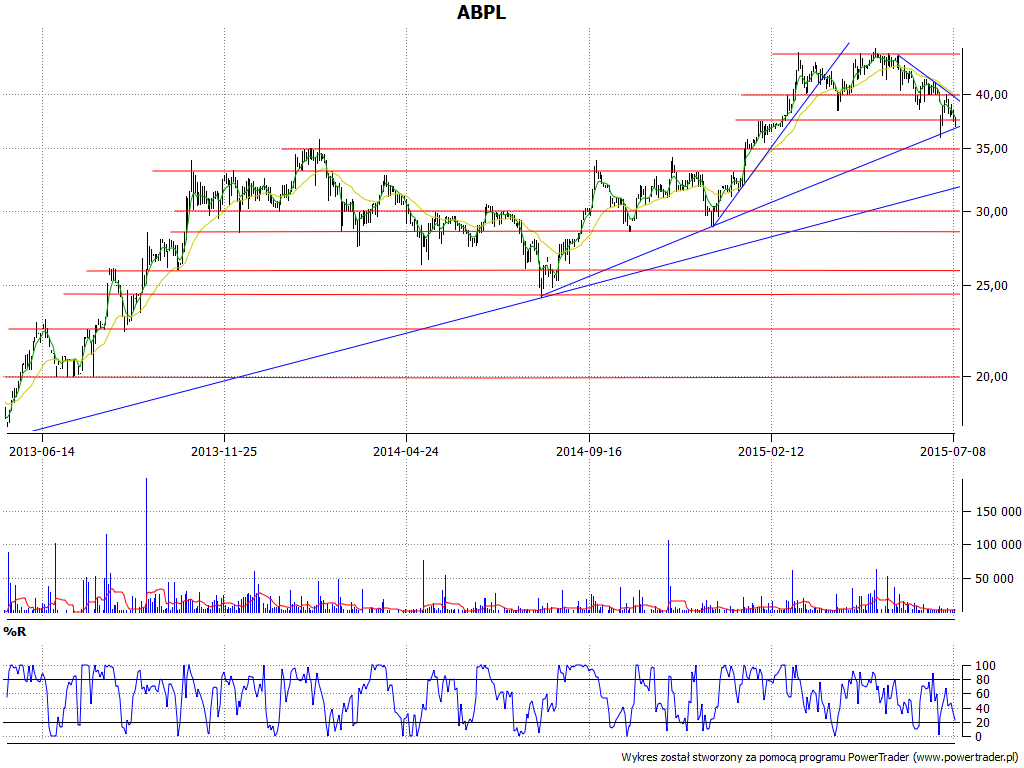Viewport: 1024px width, 768px height.
Task: Select the 2015-07-08 date label
Action: (953, 452)
